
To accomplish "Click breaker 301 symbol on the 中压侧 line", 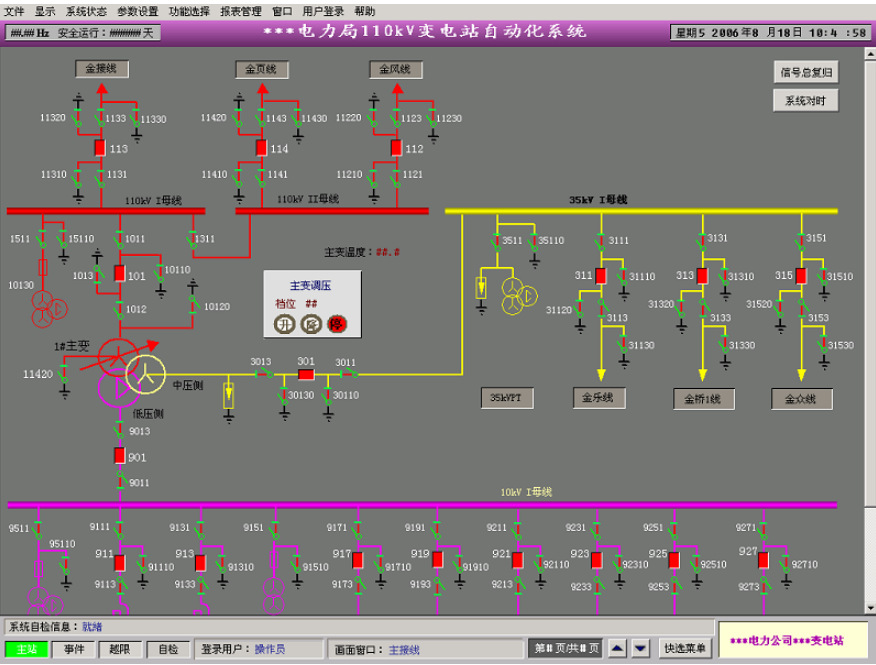I will [x=306, y=373].
